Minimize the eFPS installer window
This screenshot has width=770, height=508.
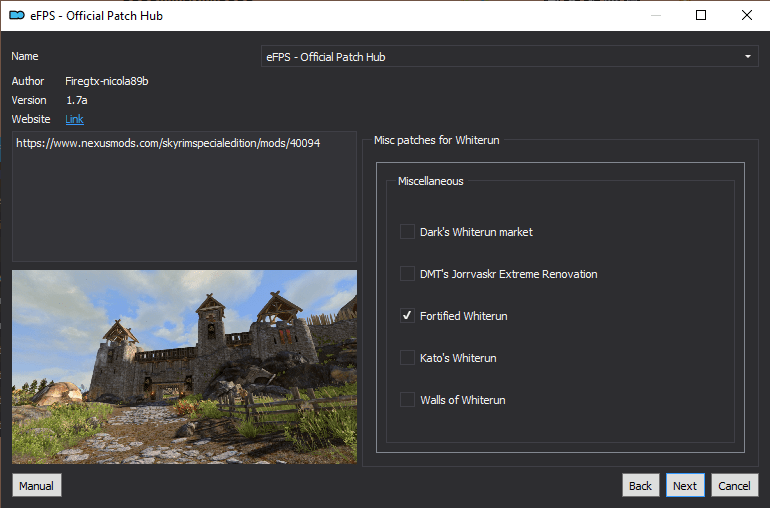pos(656,15)
